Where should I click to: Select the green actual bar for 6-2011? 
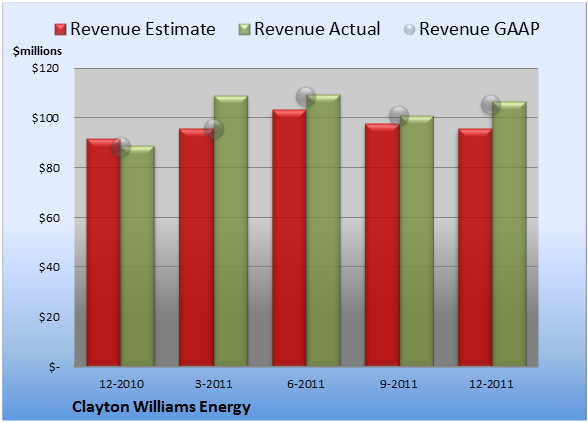click(323, 230)
